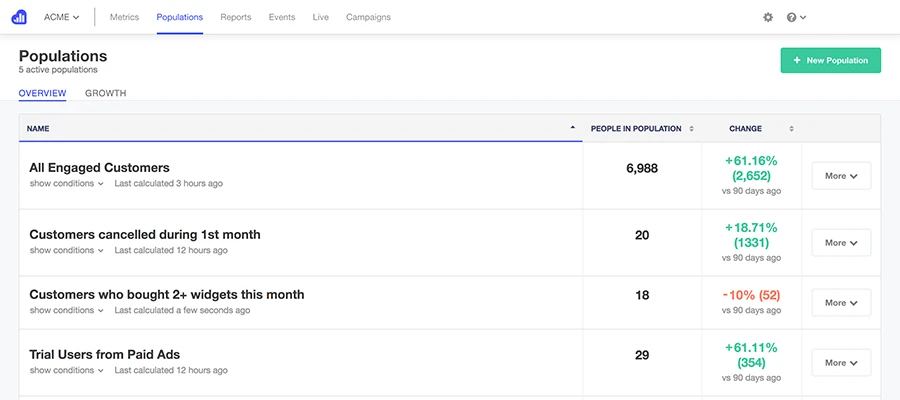Click the 6,988 population count

click(x=642, y=168)
